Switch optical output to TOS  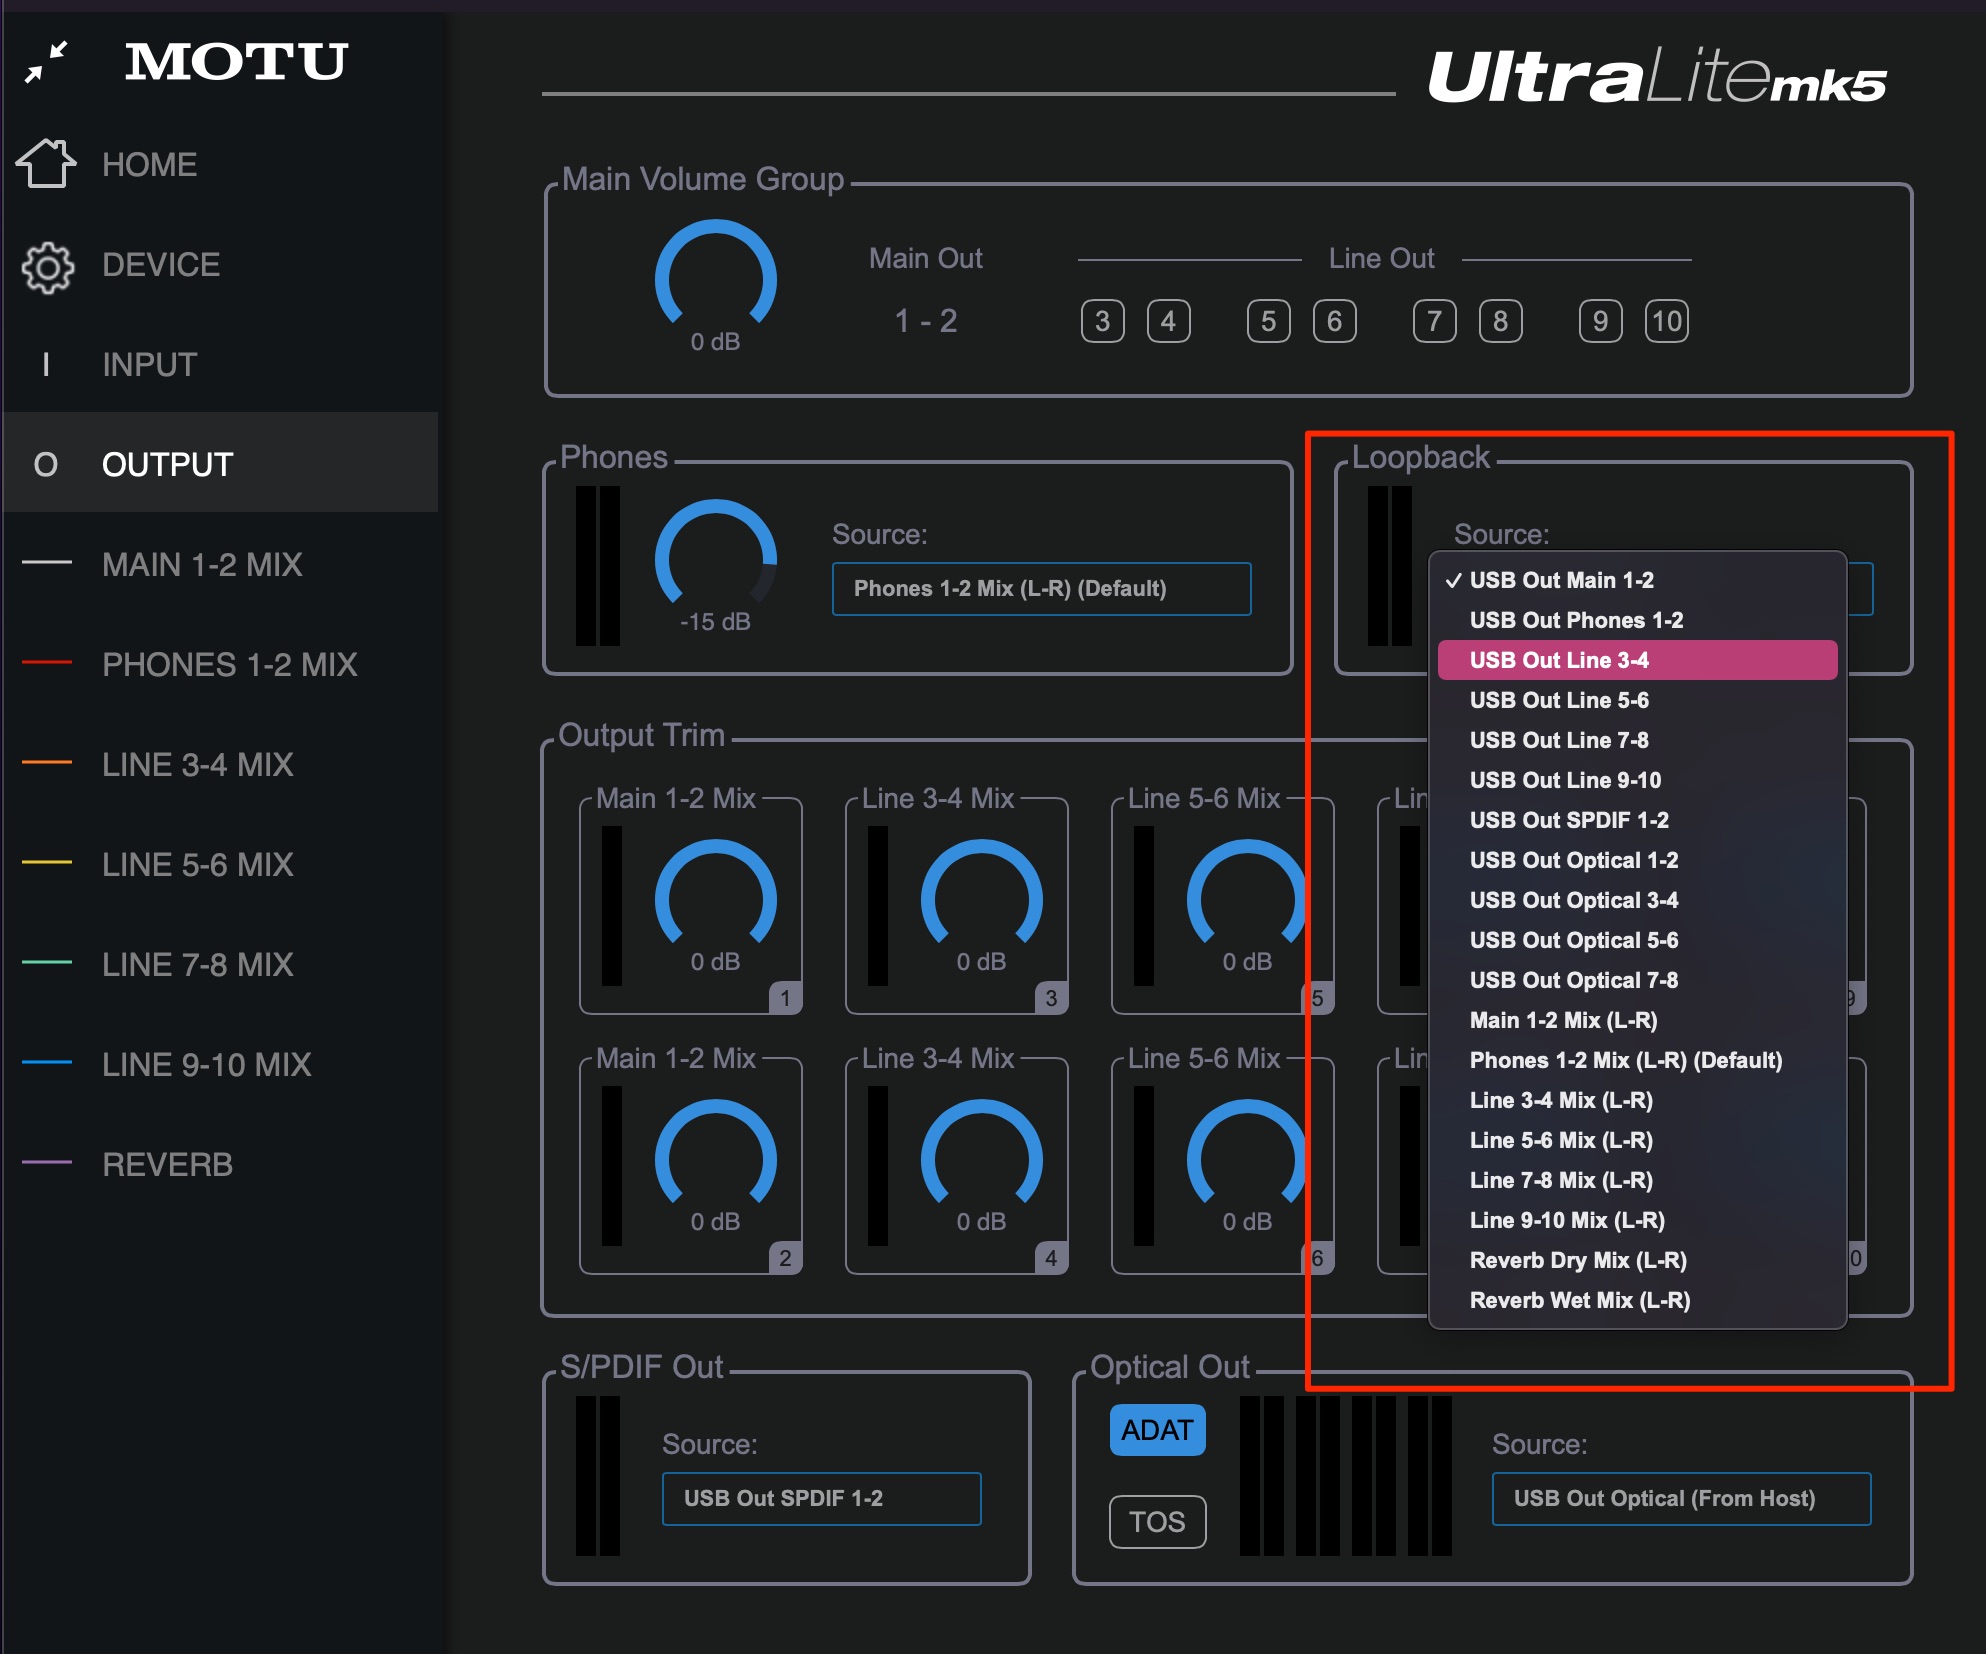tap(1158, 1522)
